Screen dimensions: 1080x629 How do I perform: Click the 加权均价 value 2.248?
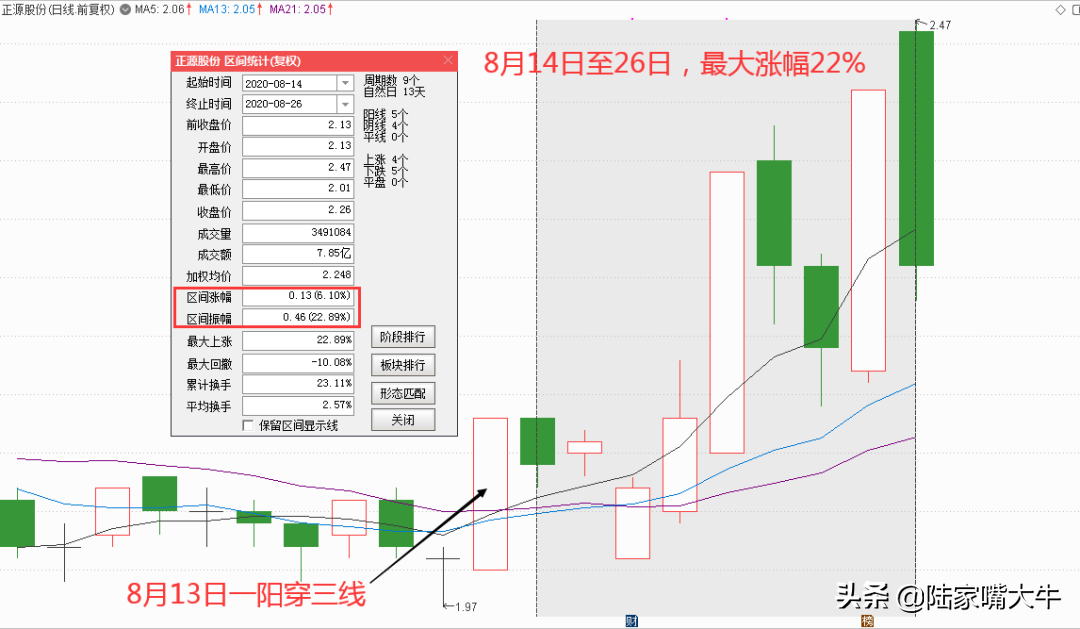298,276
